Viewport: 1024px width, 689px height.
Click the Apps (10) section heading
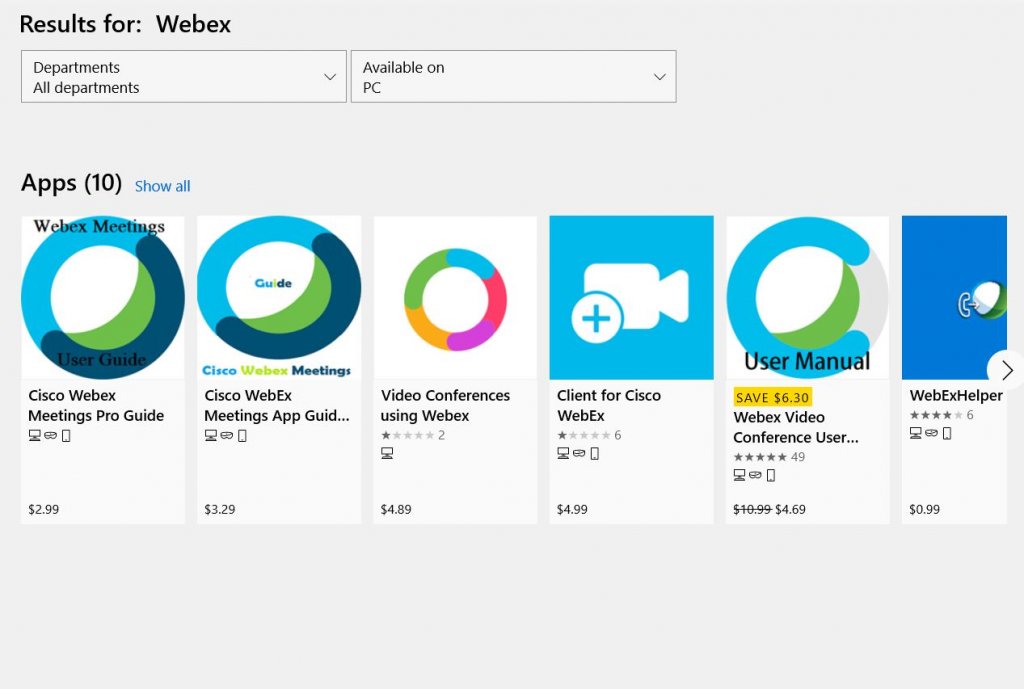click(71, 183)
